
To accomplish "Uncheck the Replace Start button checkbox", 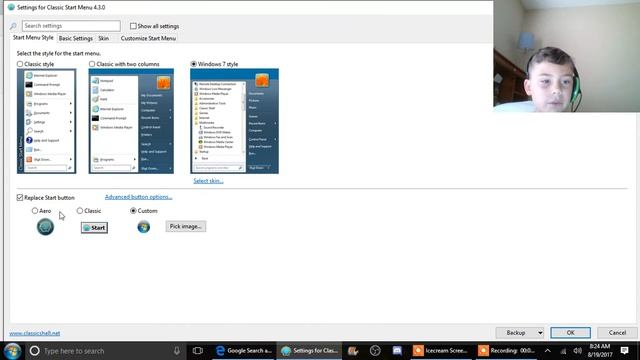I will coord(20,198).
